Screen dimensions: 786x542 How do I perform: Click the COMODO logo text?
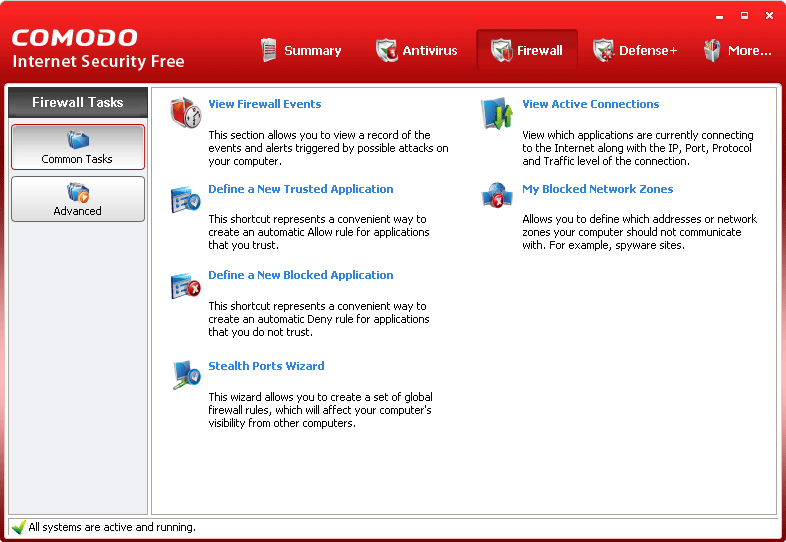75,38
